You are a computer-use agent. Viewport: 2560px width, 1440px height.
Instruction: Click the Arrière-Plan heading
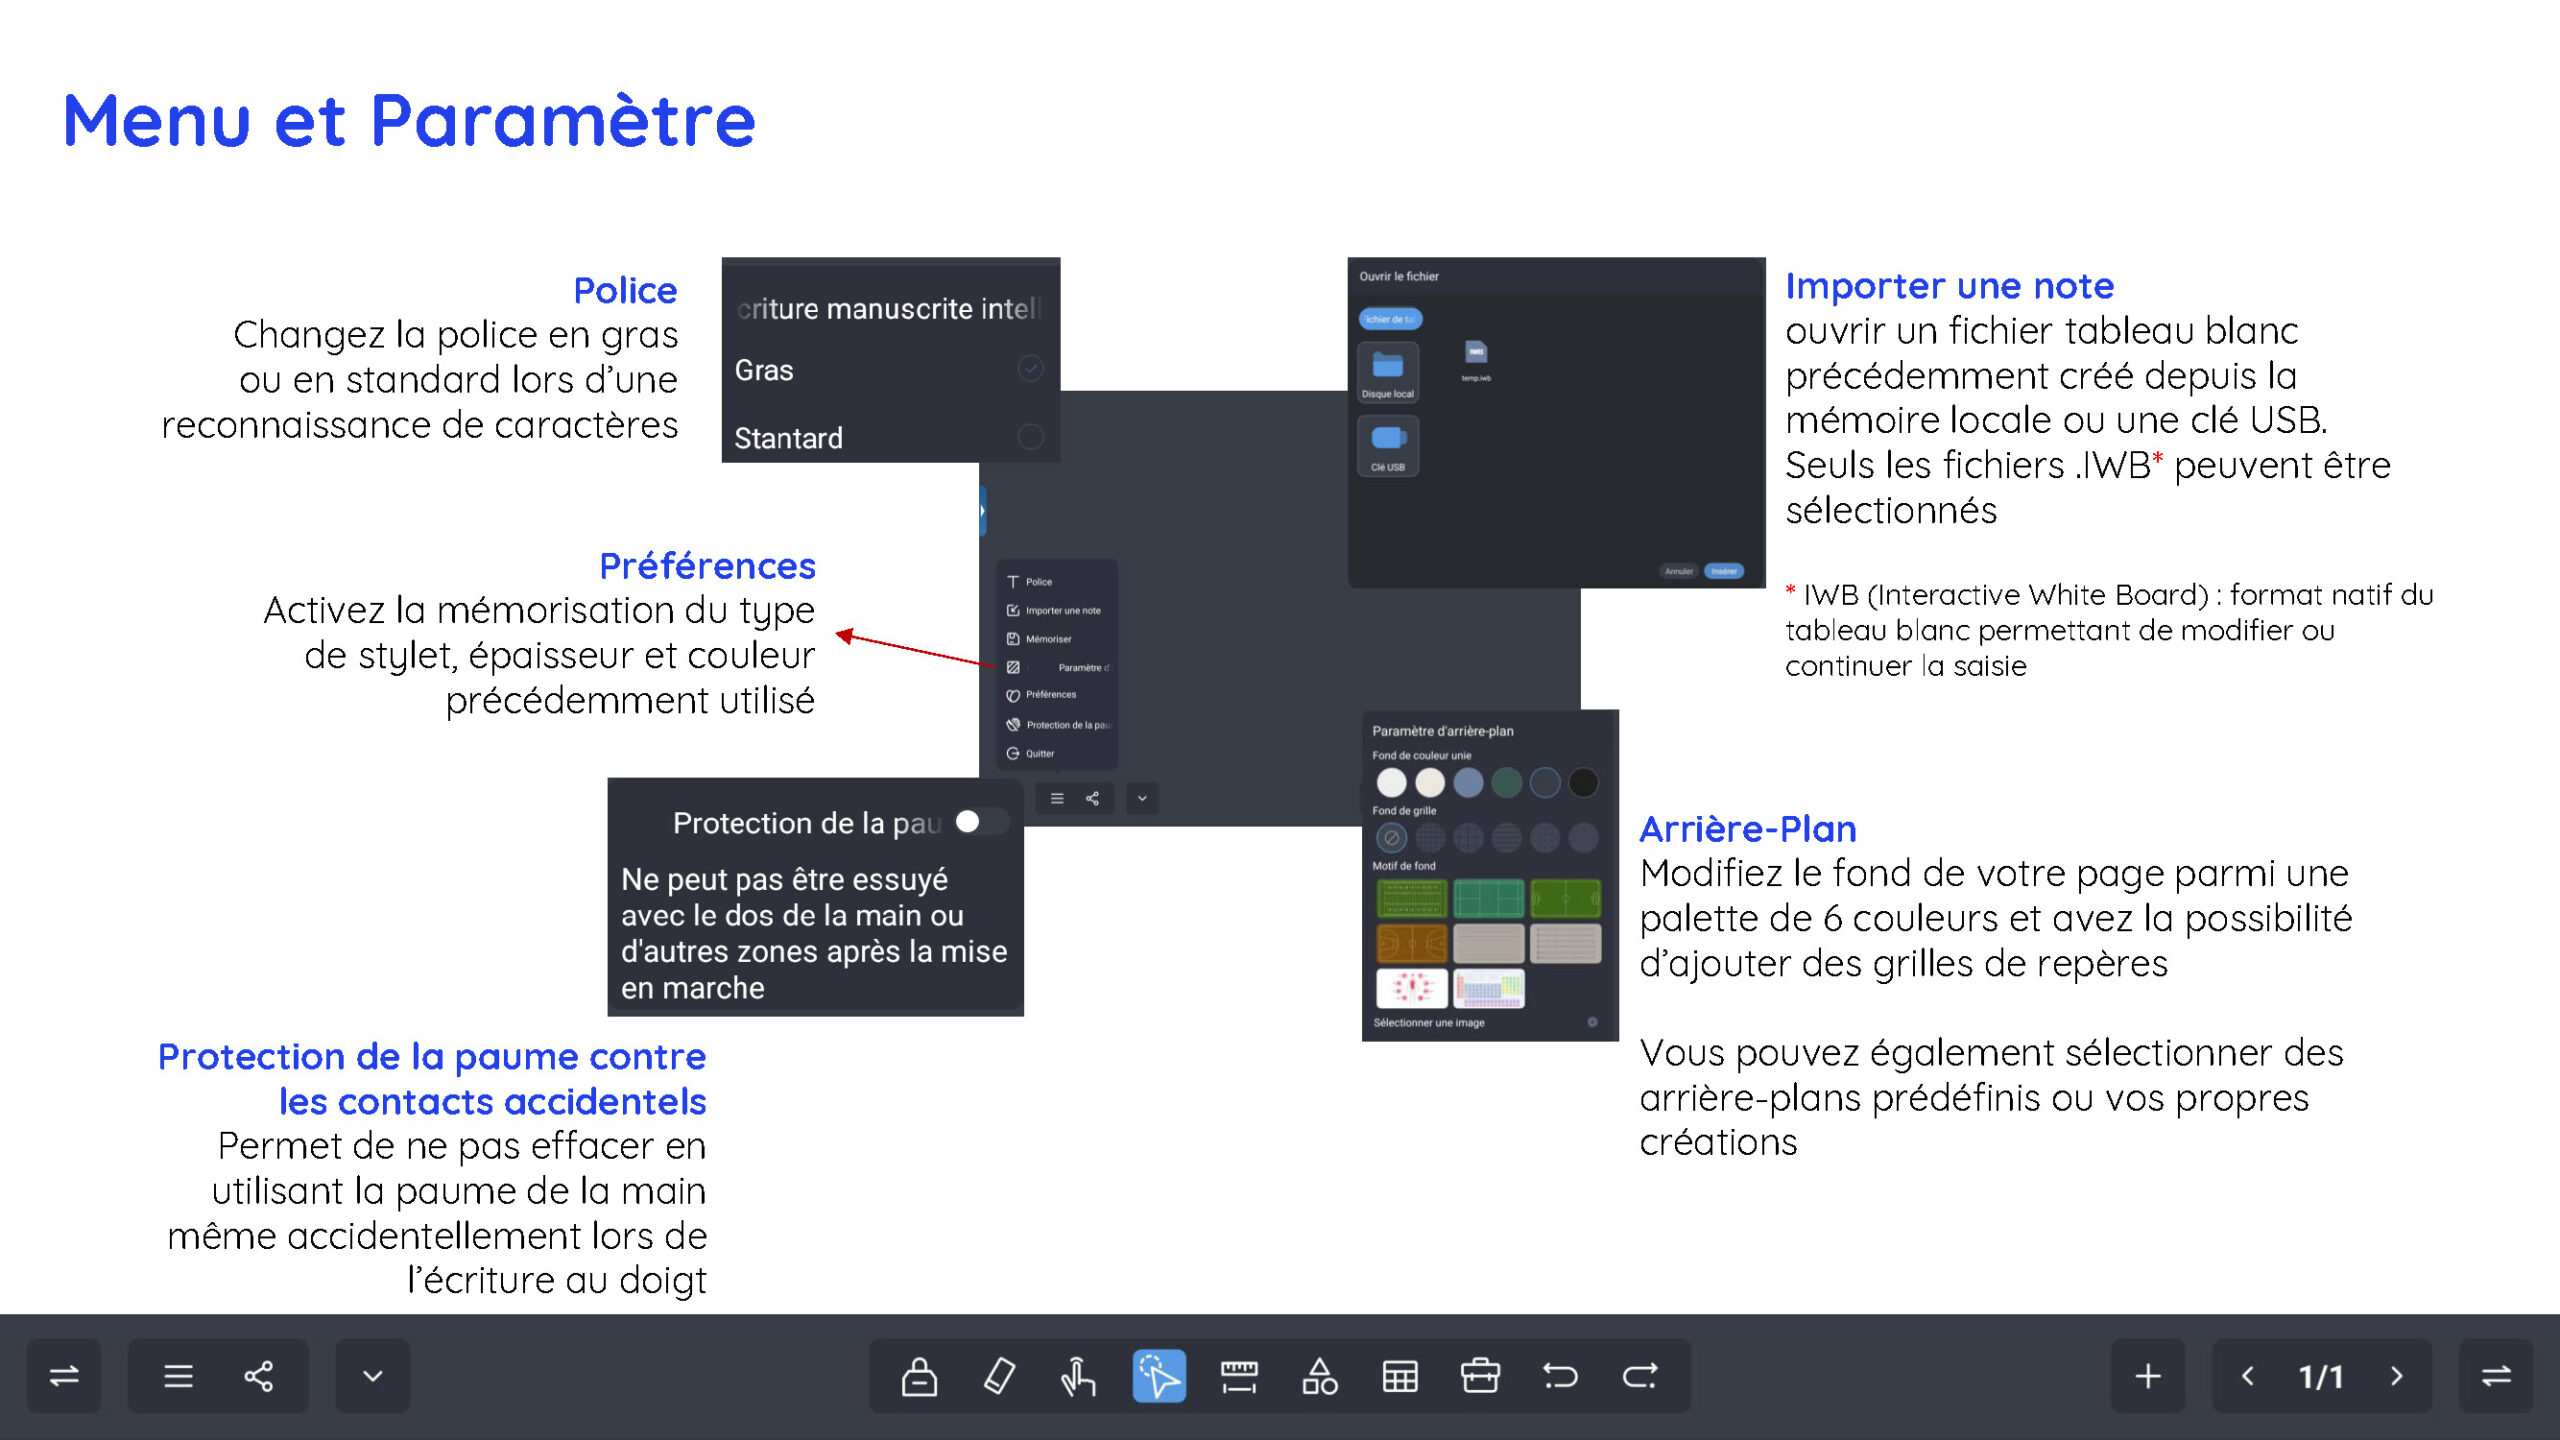point(1747,828)
